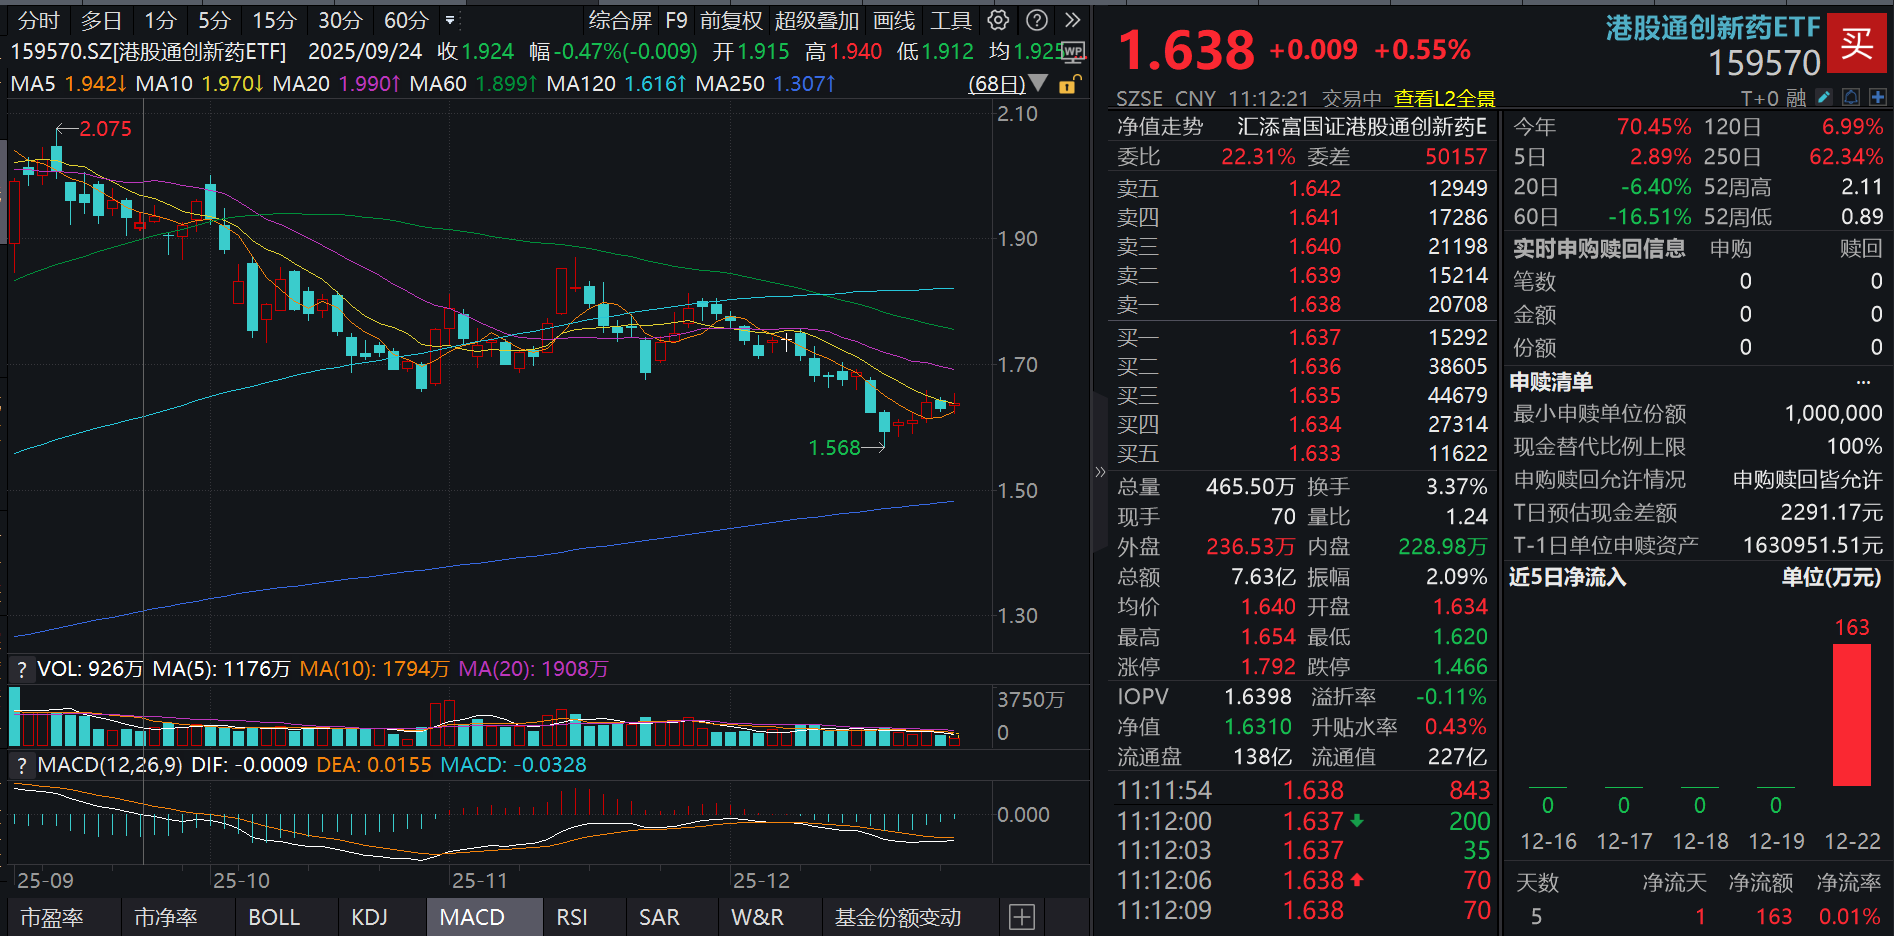The image size is (1894, 936).
Task: Toggle the yellow lock icon on the chart
Action: (x=1070, y=85)
